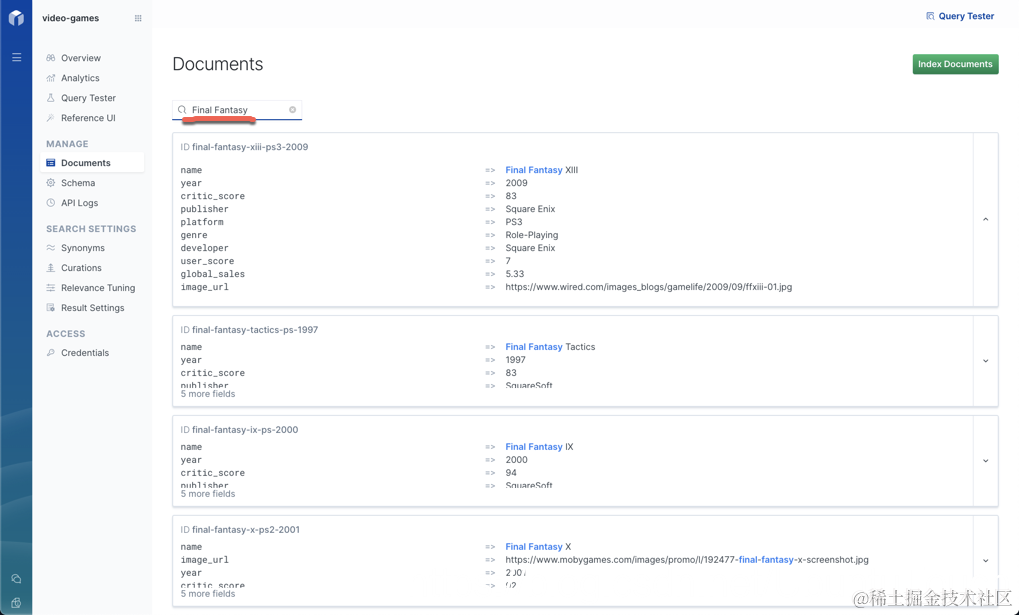Open API Logs

click(79, 203)
